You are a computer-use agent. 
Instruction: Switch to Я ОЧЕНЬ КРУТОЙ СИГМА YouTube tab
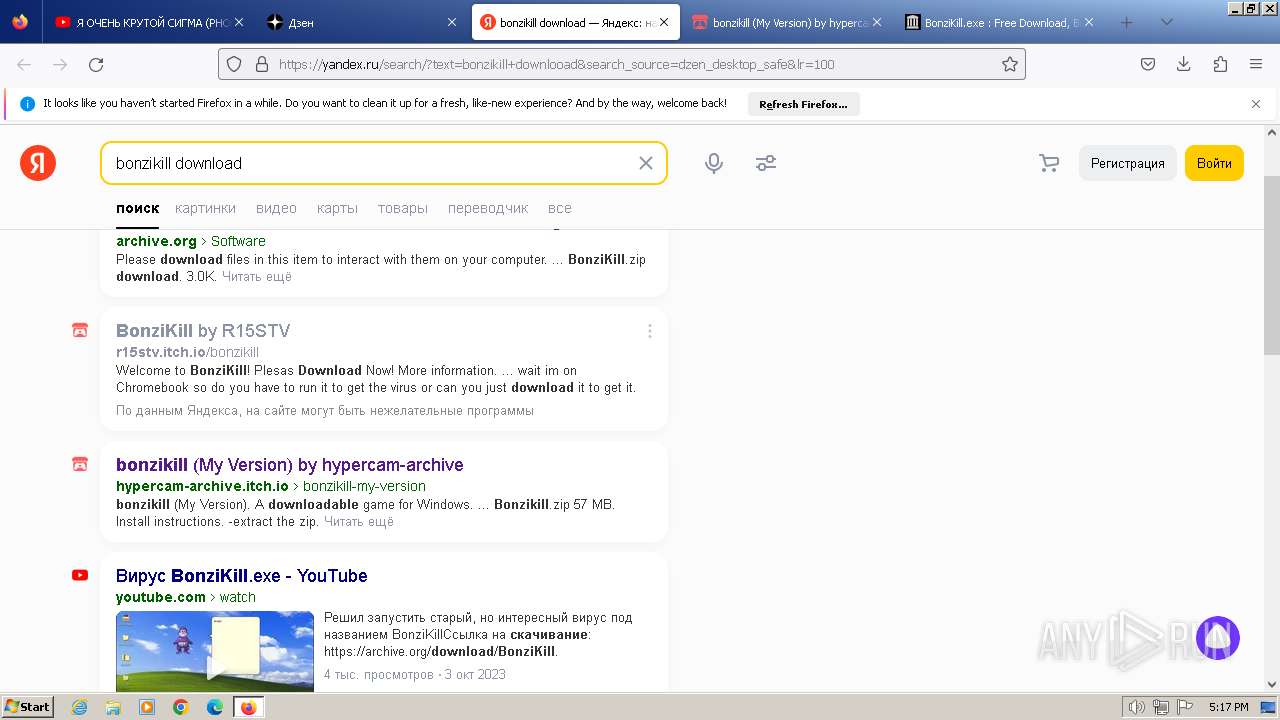[148, 22]
